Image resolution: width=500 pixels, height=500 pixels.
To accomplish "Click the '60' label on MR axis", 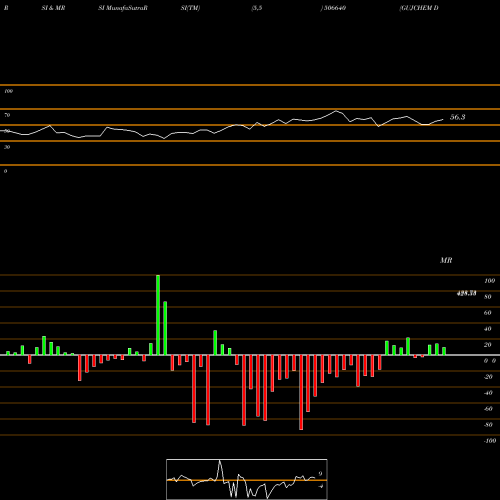I will [x=488, y=313].
